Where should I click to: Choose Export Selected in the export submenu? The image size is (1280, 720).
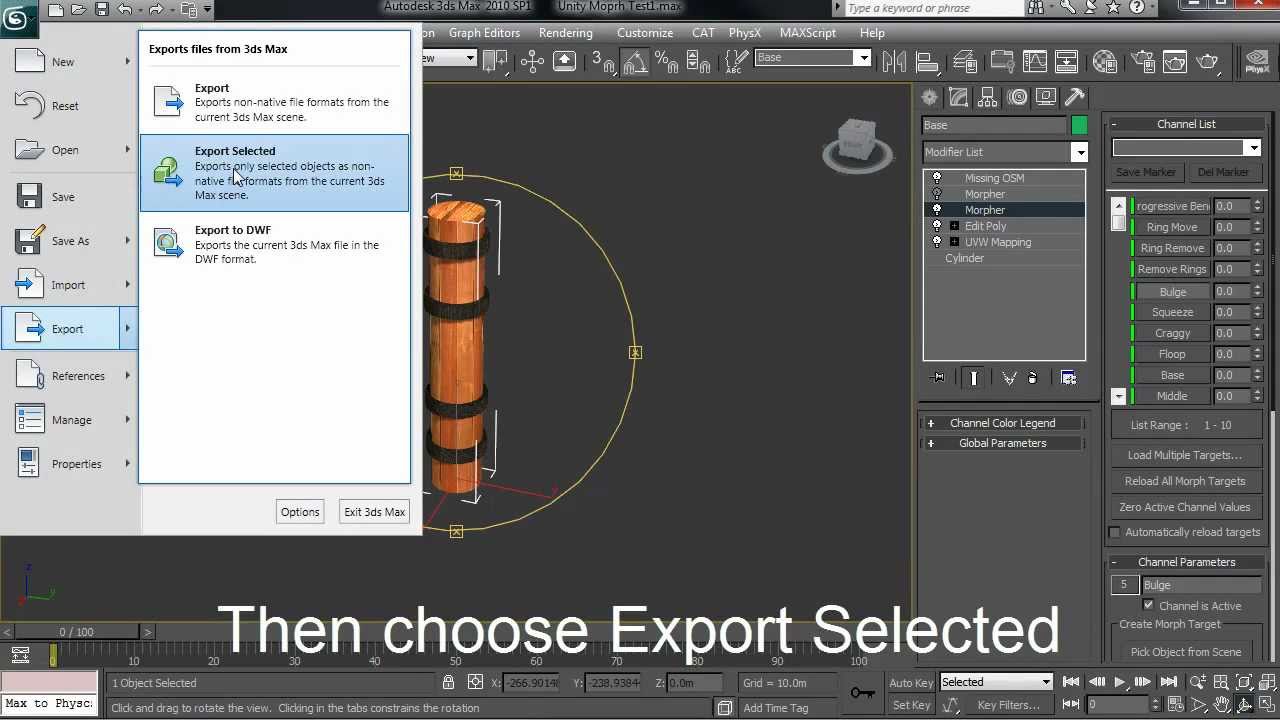click(x=274, y=173)
